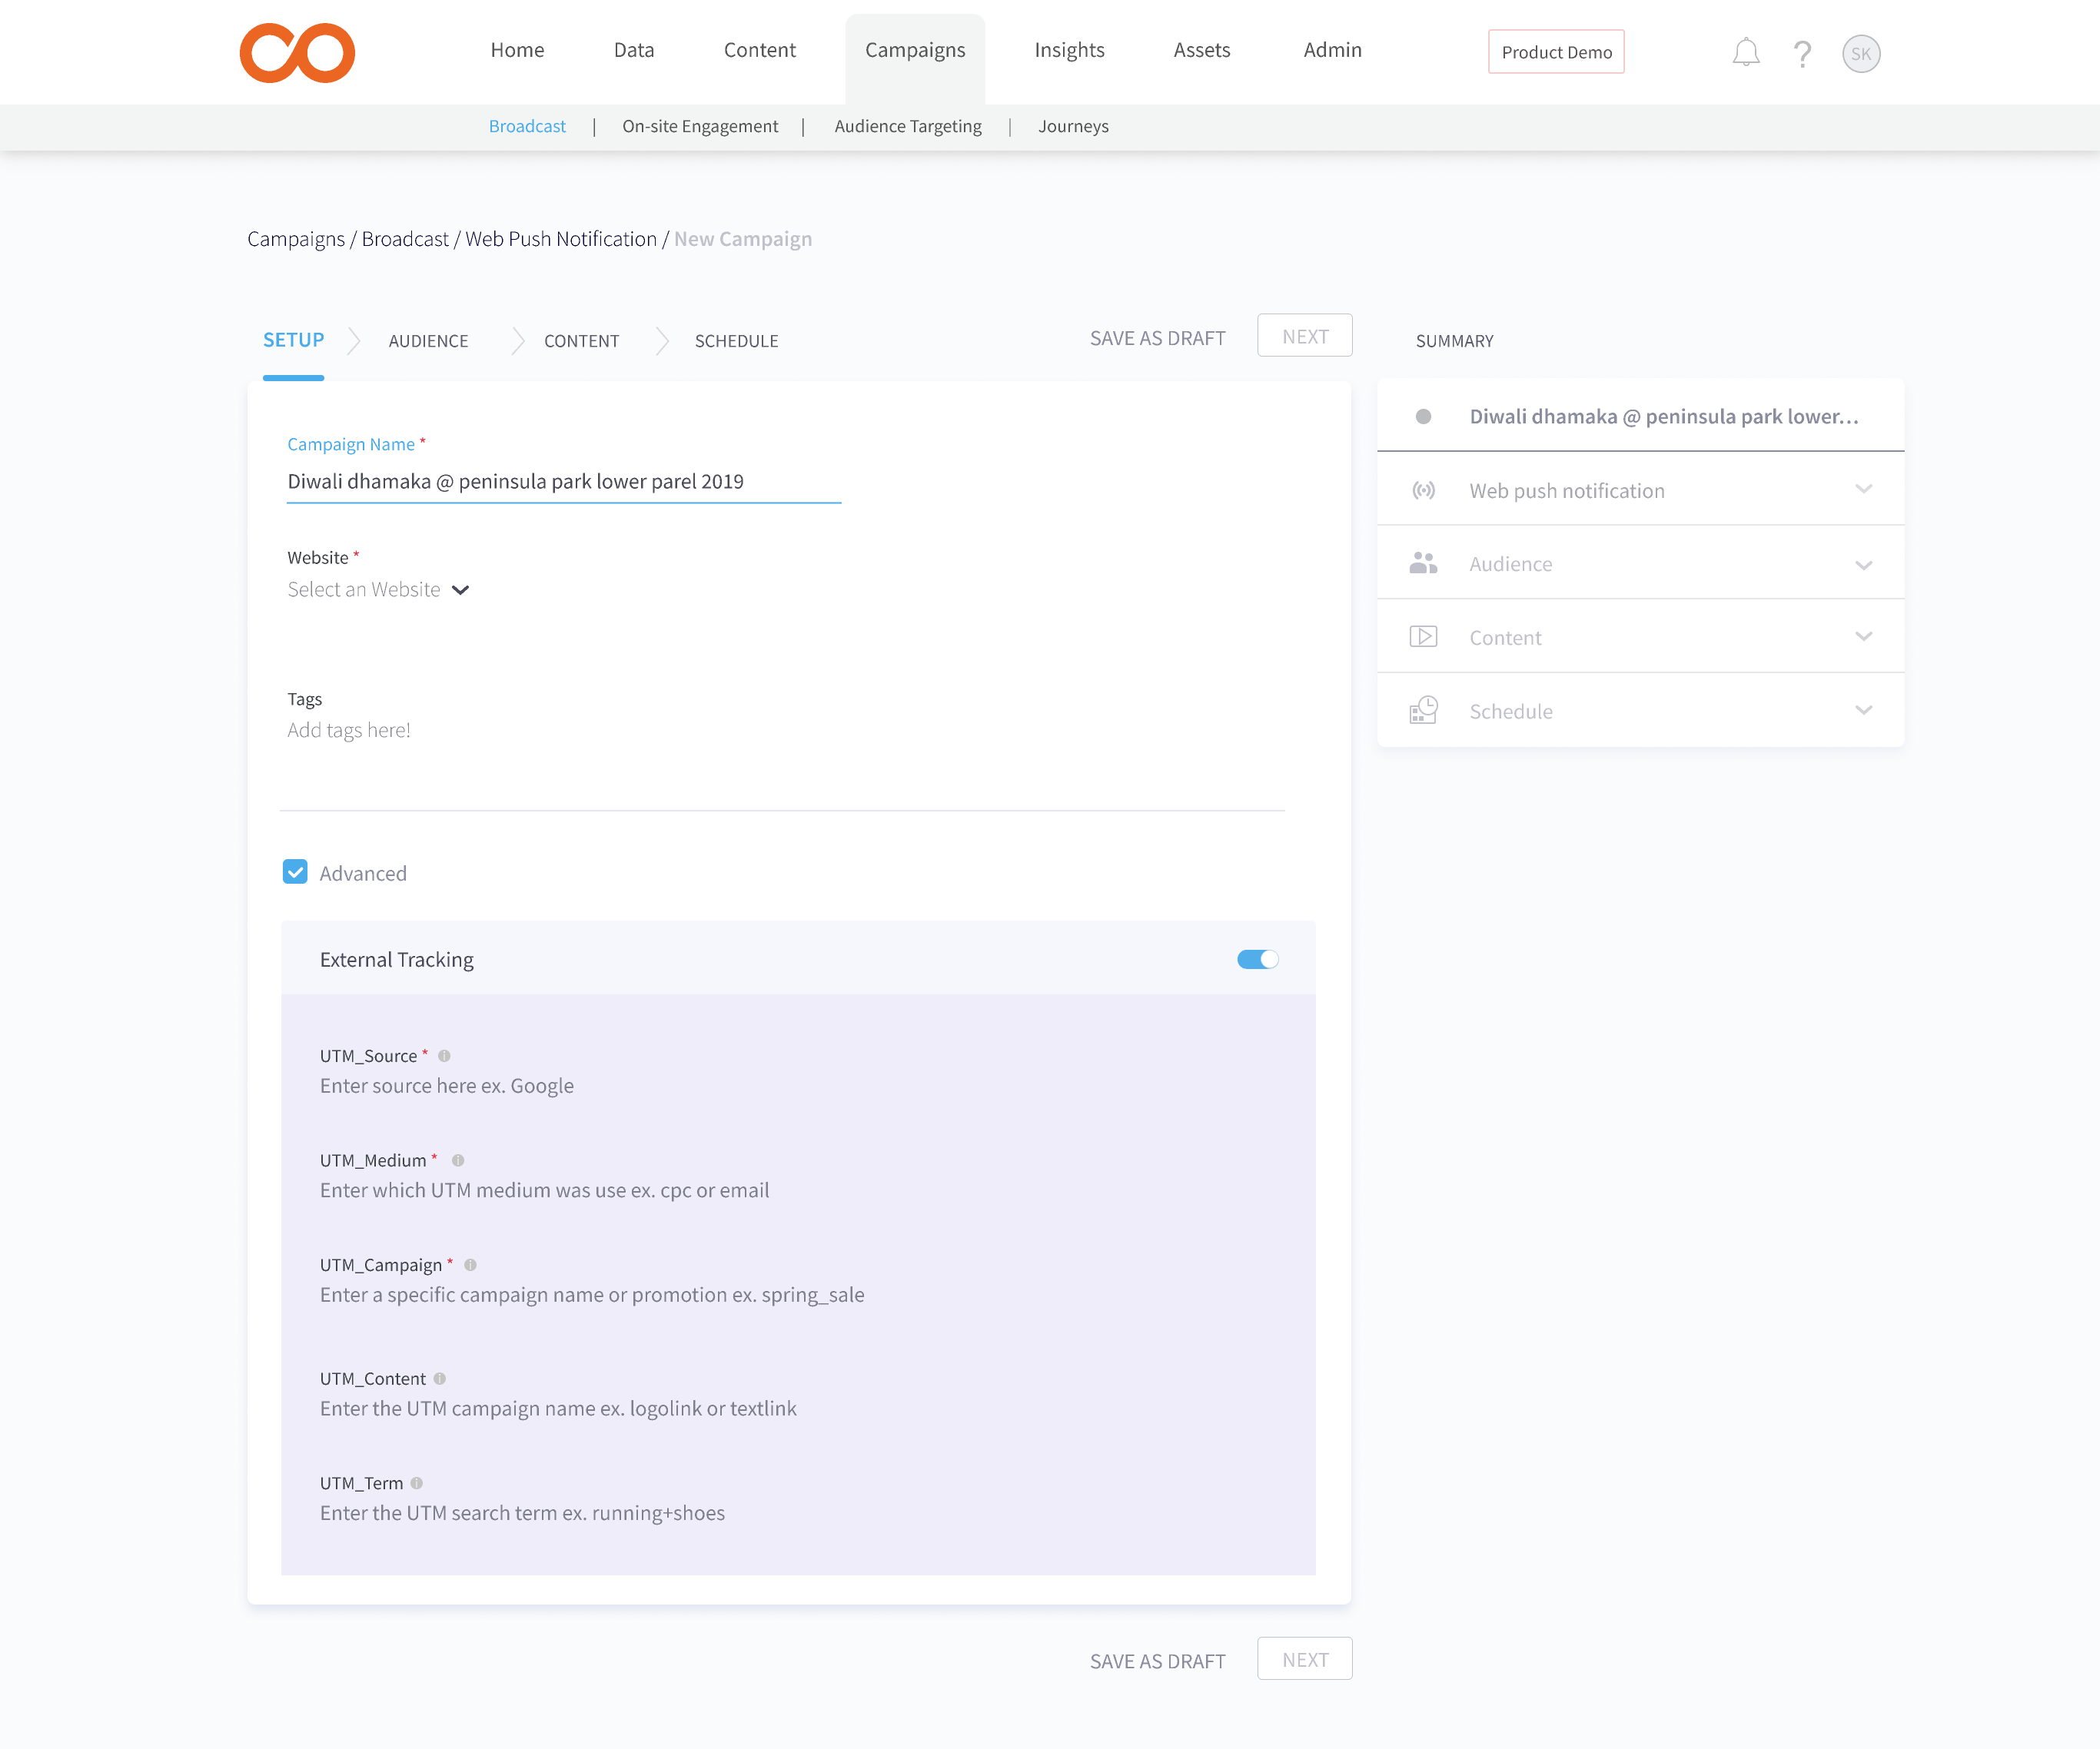Open the Insights menu

click(1069, 50)
